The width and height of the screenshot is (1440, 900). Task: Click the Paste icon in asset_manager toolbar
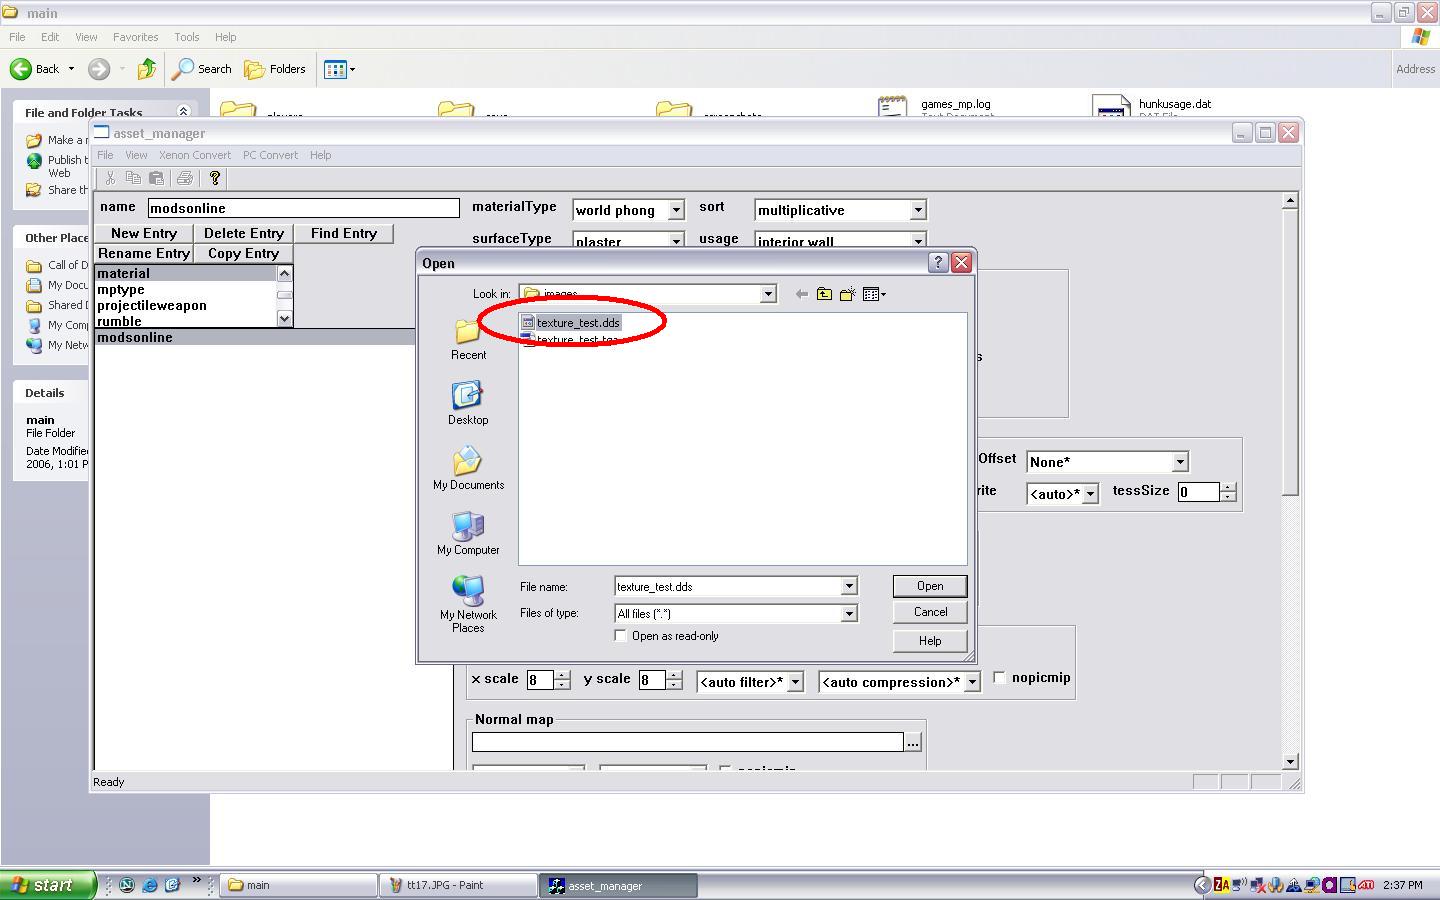[x=156, y=178]
